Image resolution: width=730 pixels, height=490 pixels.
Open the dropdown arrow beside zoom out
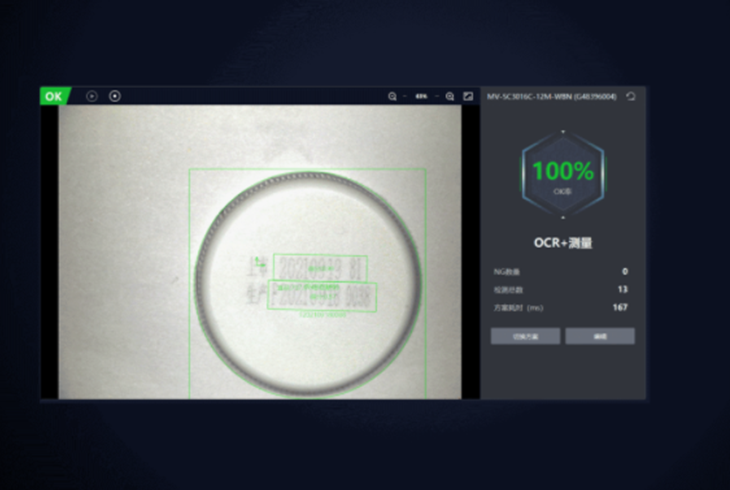(x=404, y=96)
